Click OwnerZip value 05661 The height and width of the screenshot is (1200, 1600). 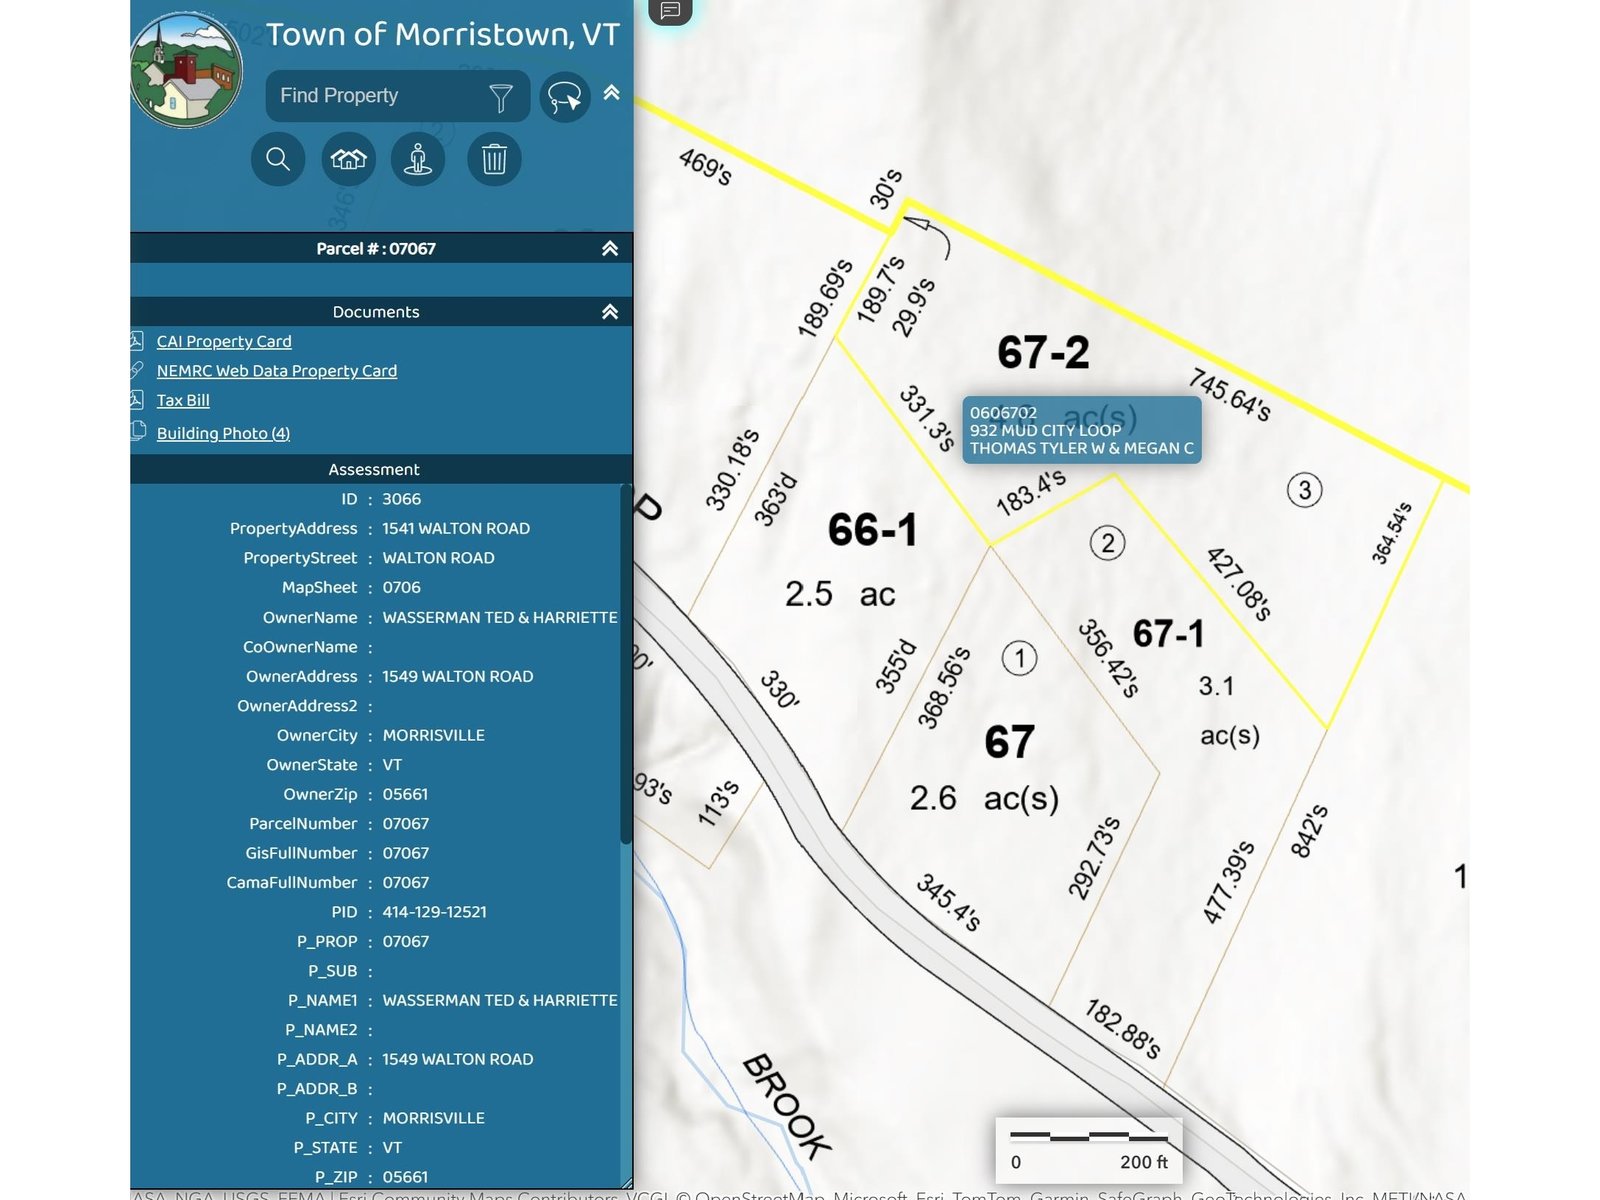[405, 794]
